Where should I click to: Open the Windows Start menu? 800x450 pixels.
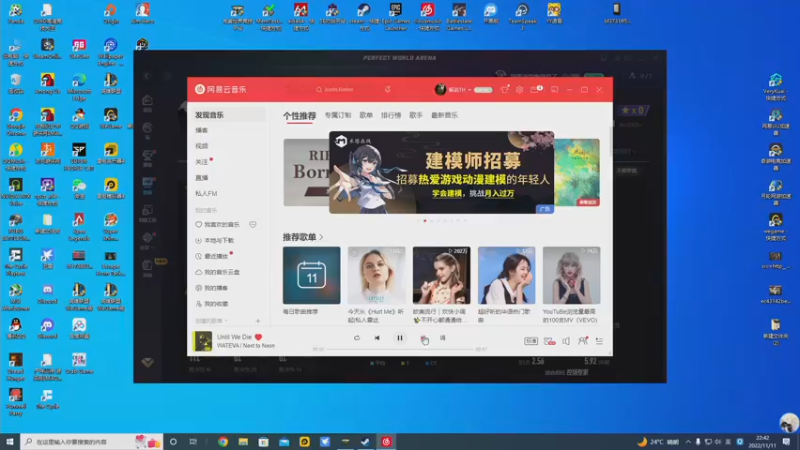(10, 441)
